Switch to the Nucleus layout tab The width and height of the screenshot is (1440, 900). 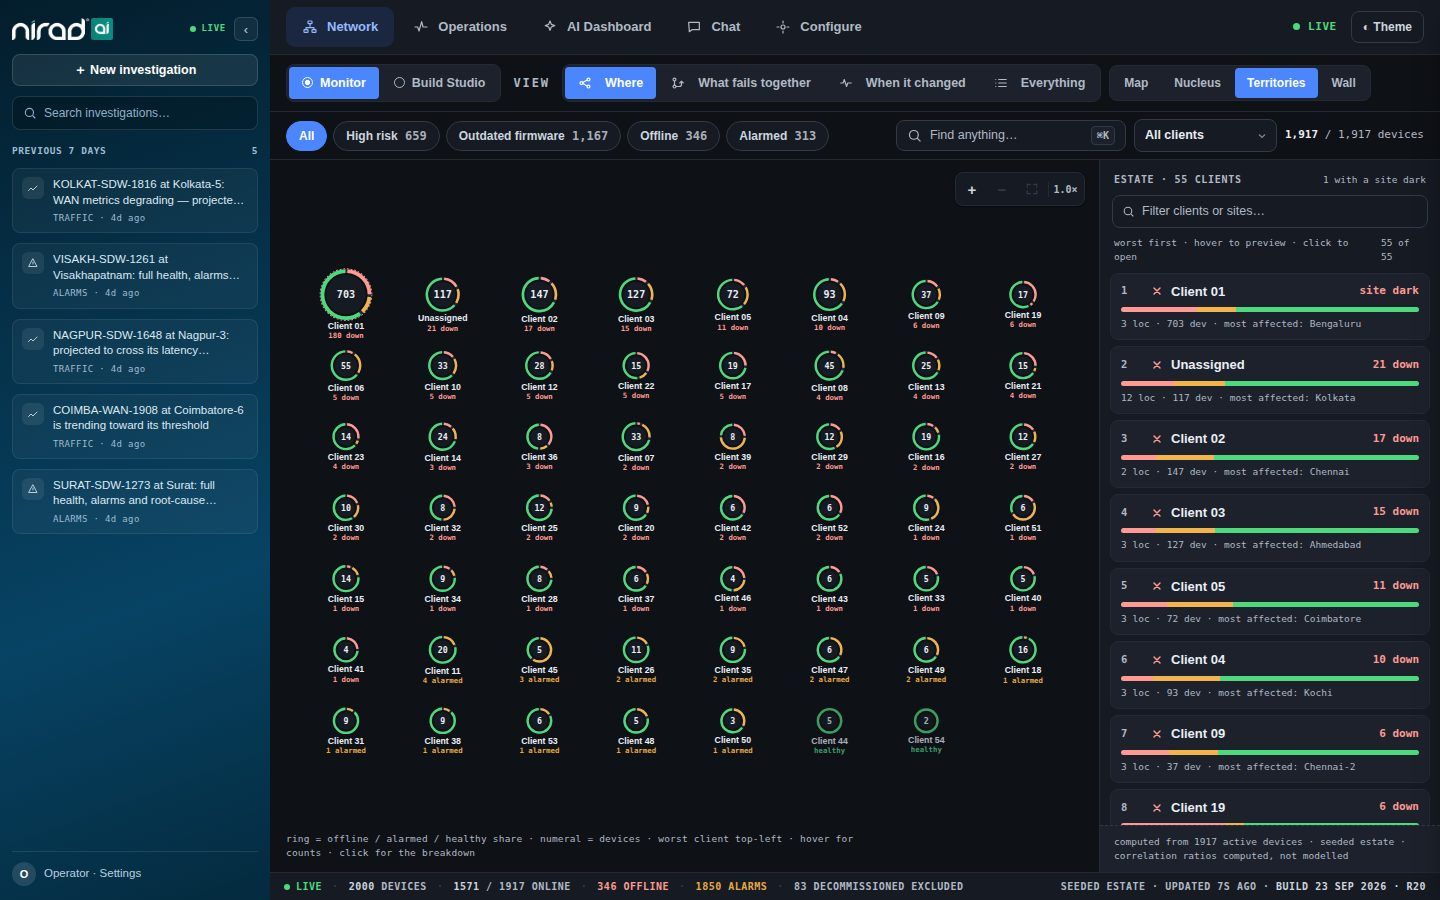pos(1197,83)
